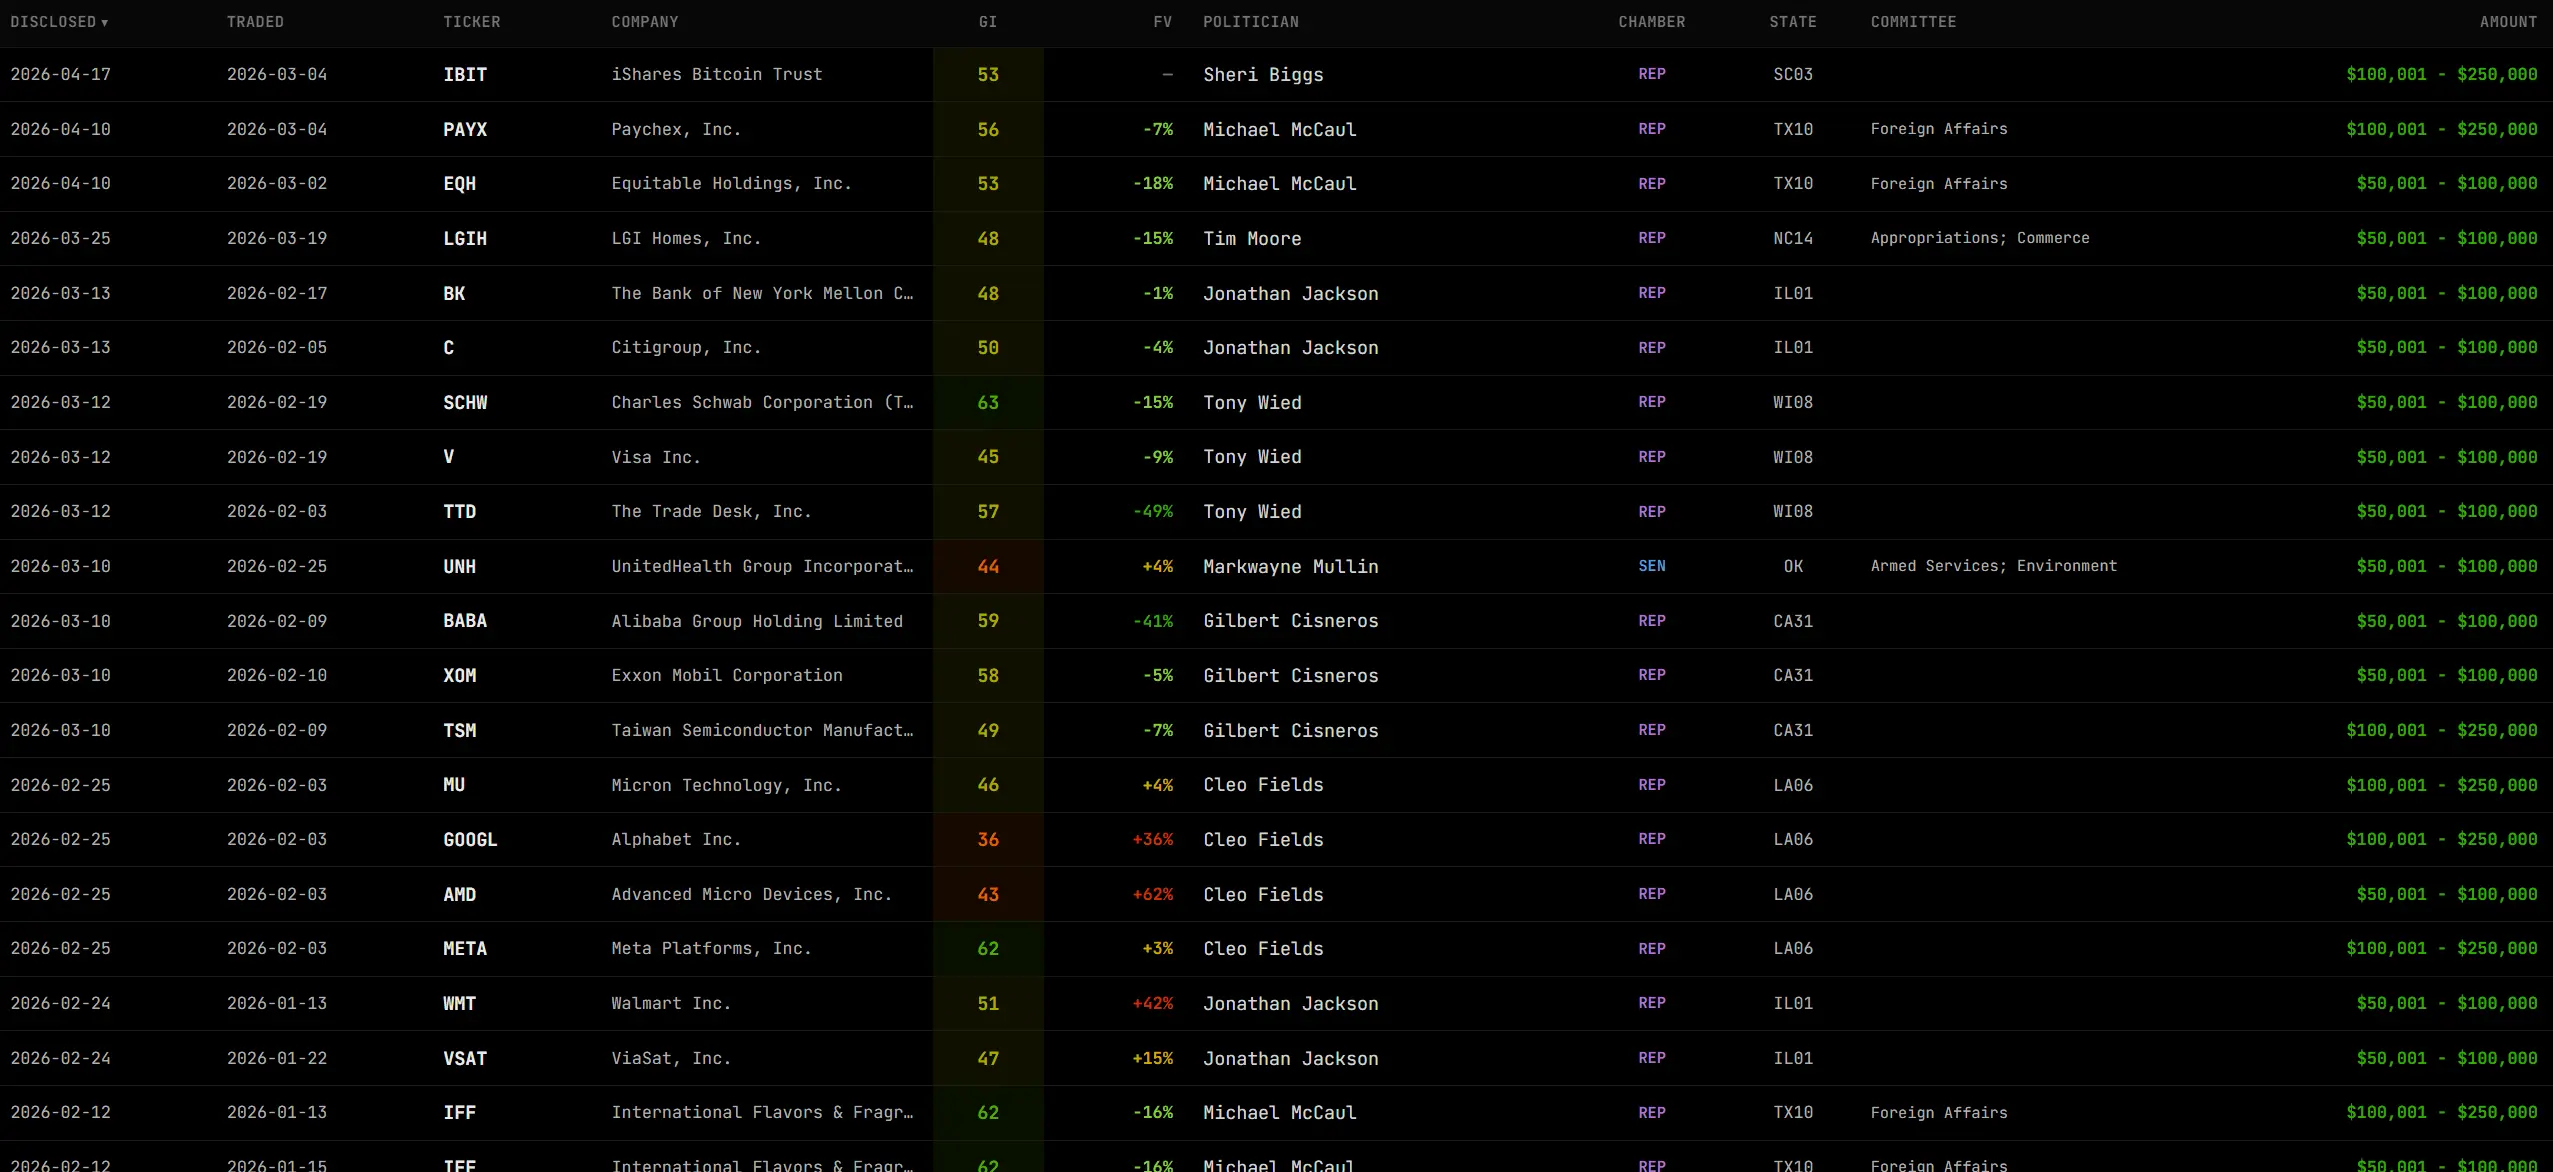Click traded date 2026-03-19
2553x1172 pixels.
point(277,239)
